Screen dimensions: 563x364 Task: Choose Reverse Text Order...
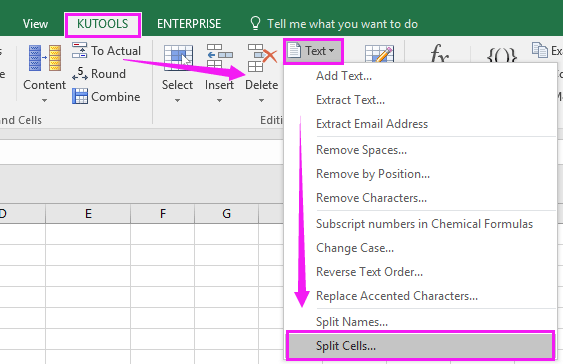[419, 272]
